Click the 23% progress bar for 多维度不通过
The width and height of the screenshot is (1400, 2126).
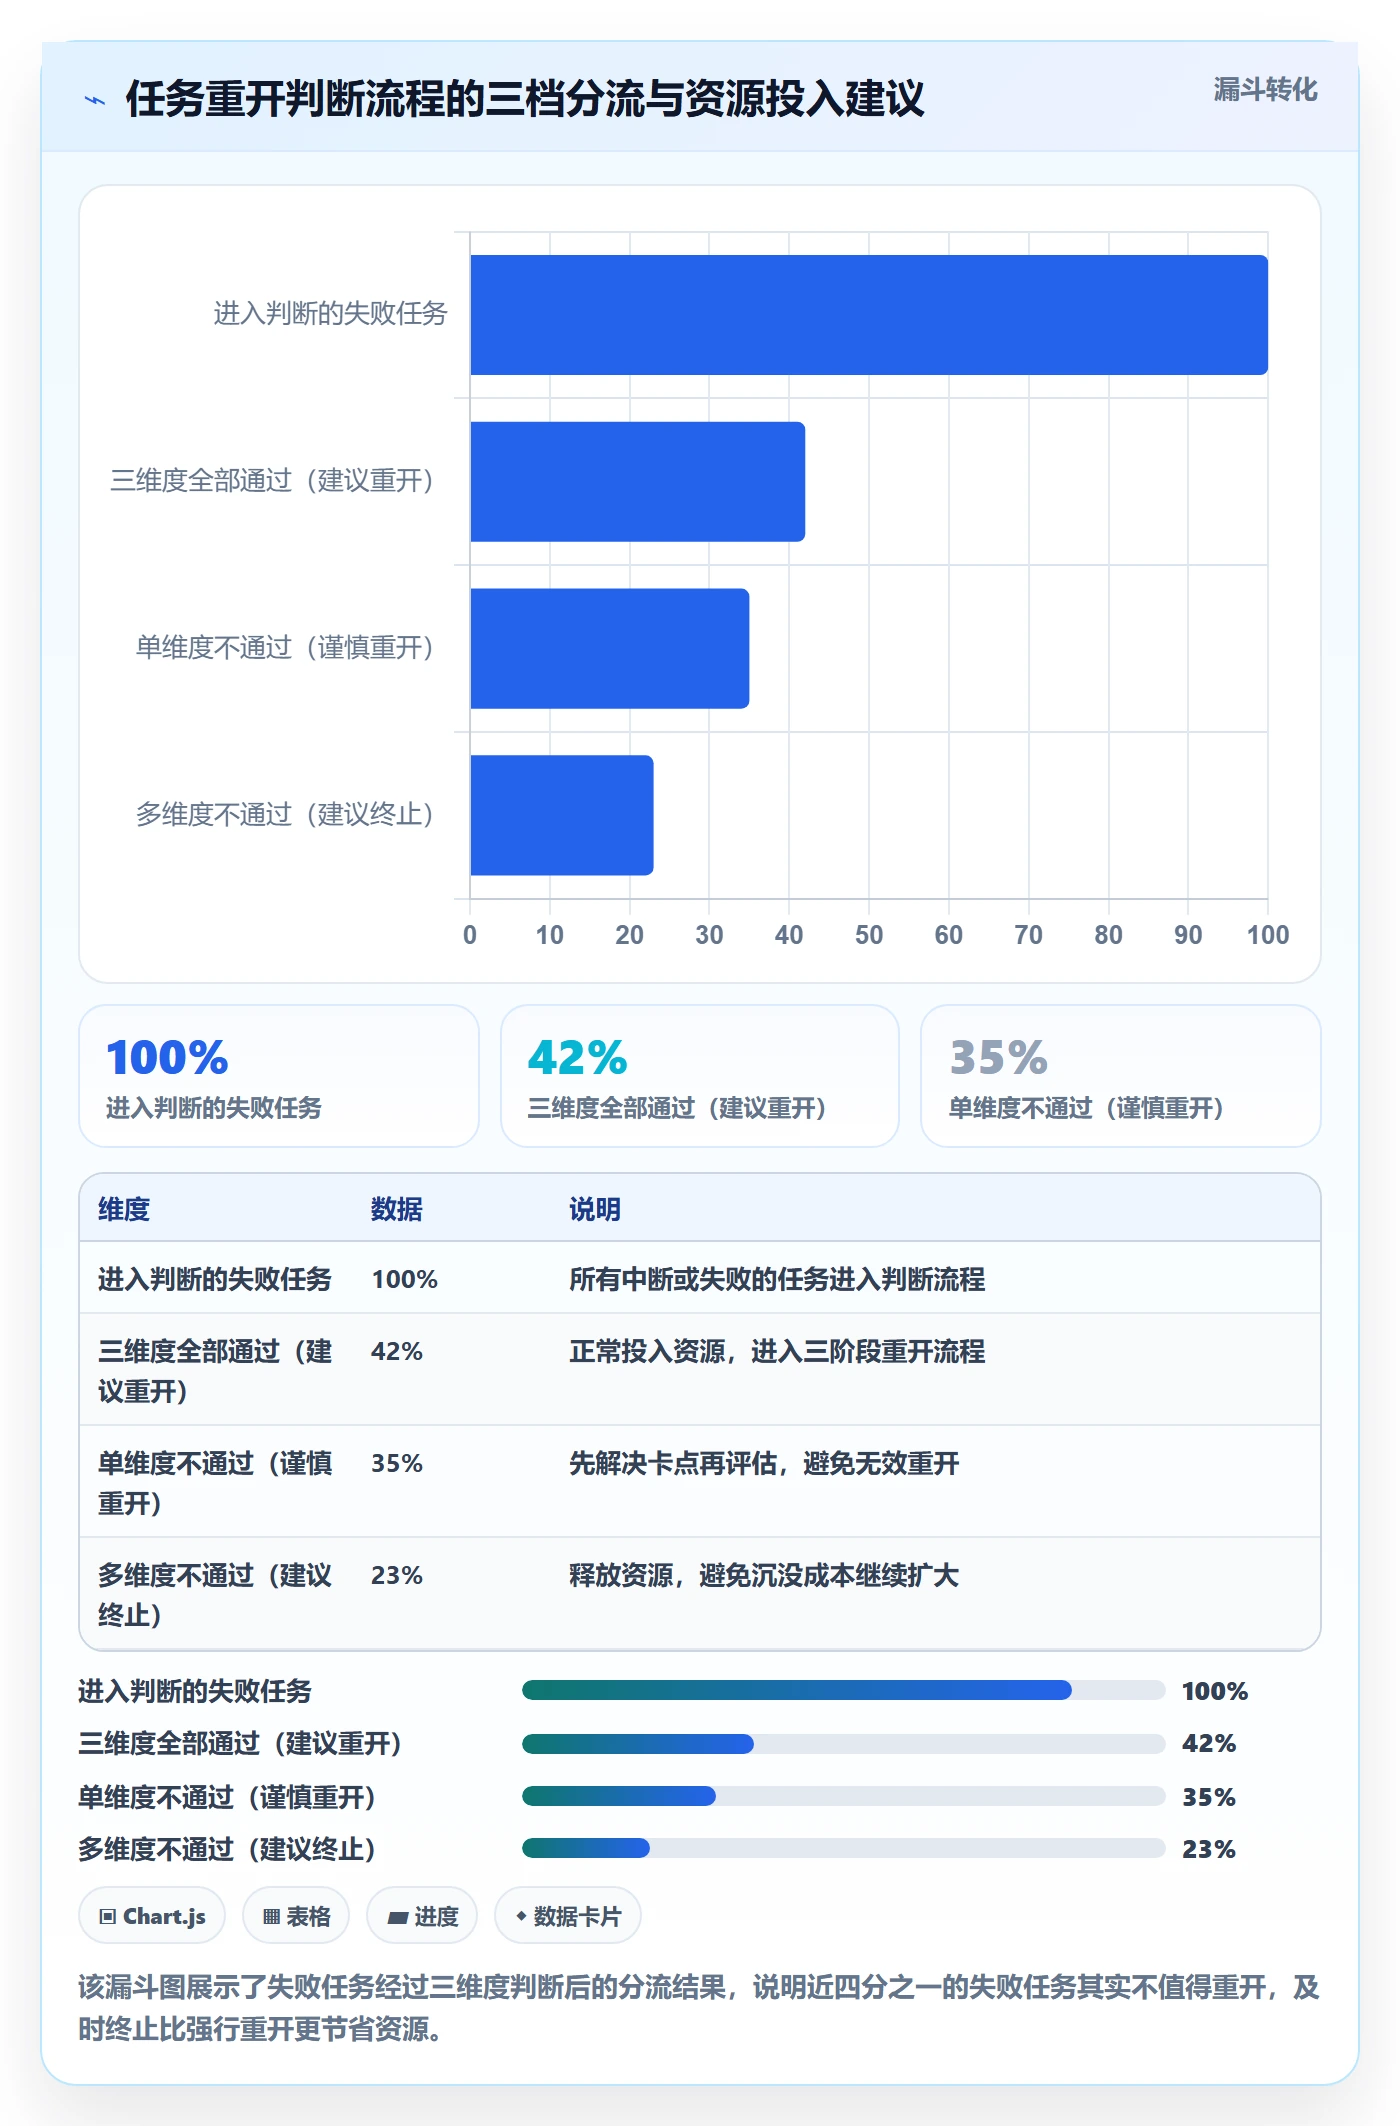pos(843,1848)
